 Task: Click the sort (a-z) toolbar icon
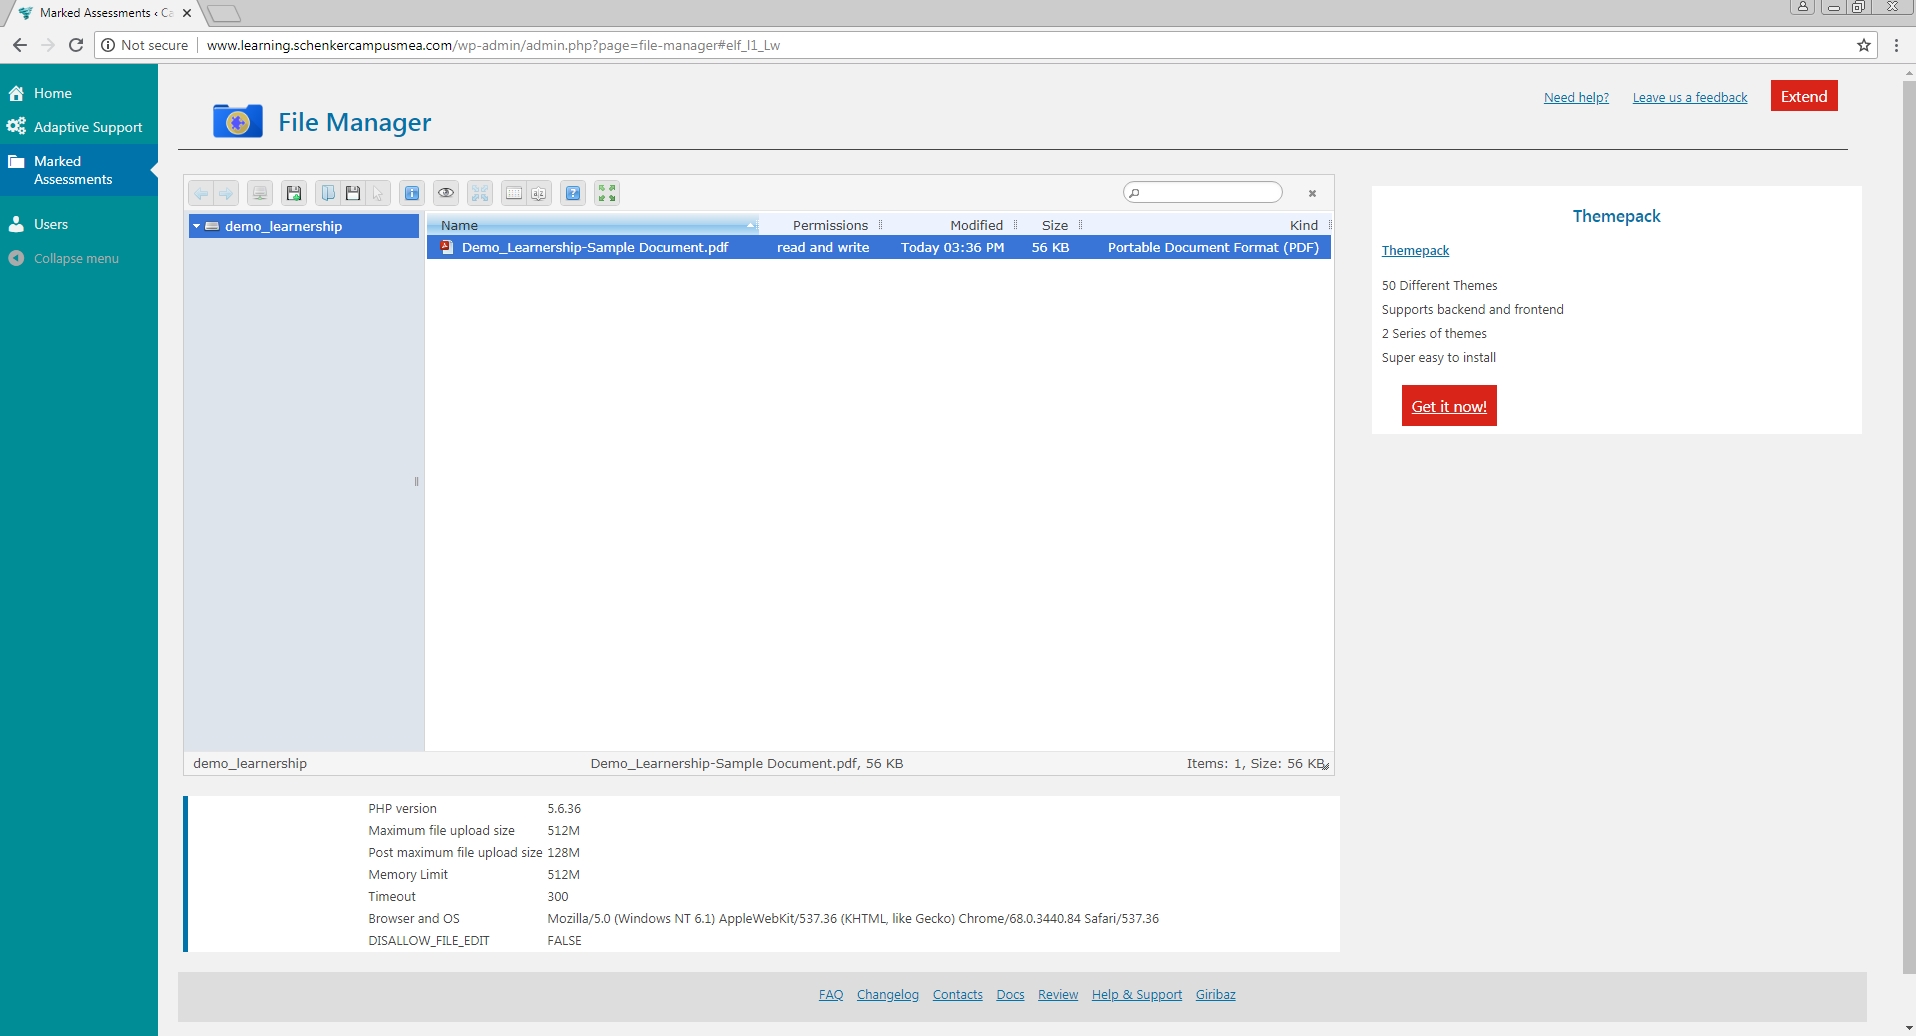[539, 193]
